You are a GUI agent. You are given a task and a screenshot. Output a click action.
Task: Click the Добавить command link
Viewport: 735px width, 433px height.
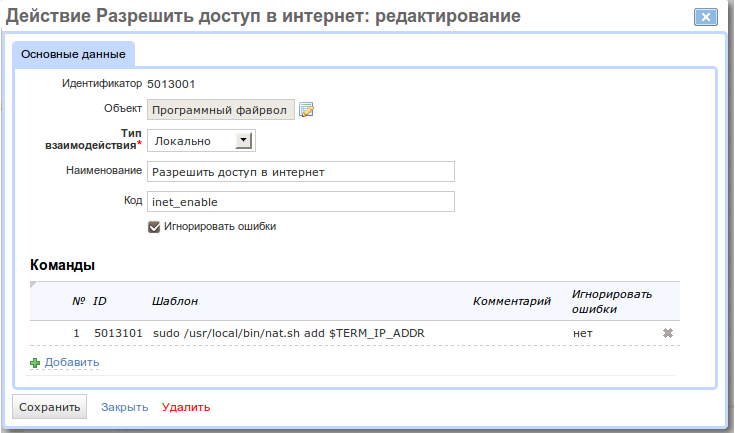click(72, 362)
